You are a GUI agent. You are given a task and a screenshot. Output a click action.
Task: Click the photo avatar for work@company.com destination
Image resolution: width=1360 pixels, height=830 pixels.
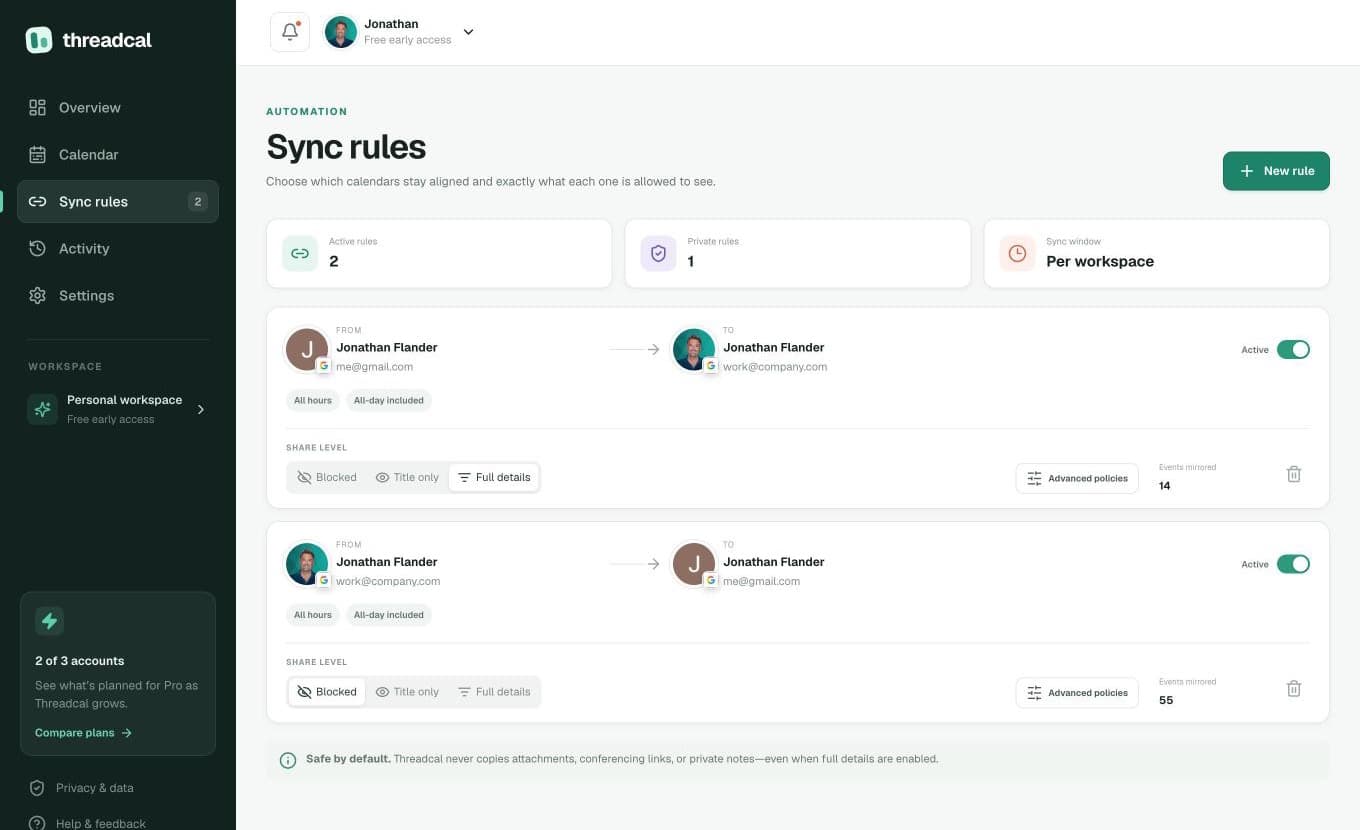tap(694, 349)
